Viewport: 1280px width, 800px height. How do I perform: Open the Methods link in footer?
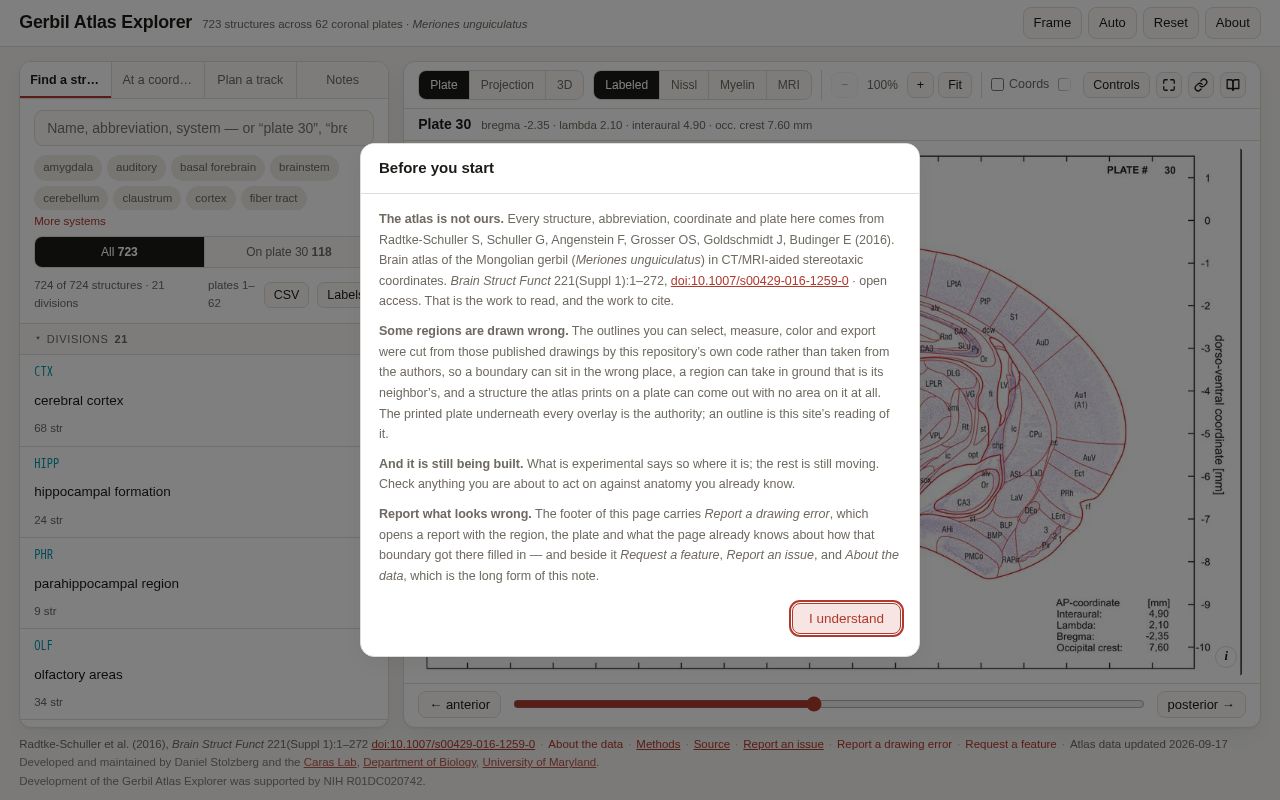(658, 744)
